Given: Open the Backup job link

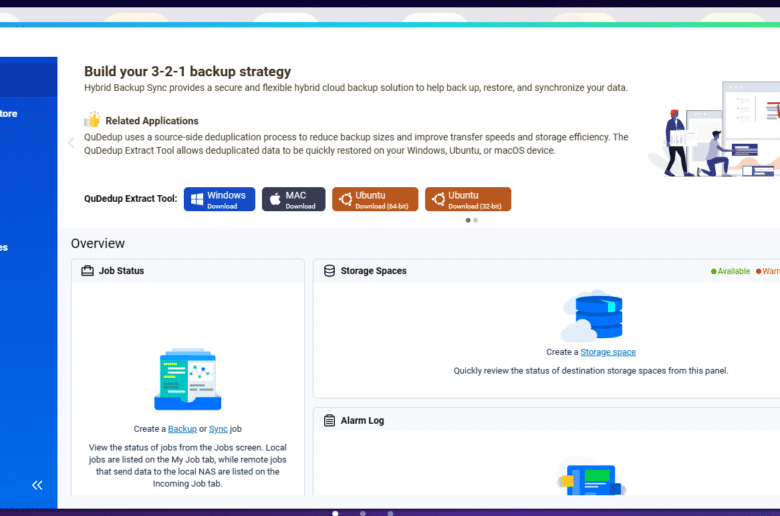Looking at the screenshot, I should 182,429.
